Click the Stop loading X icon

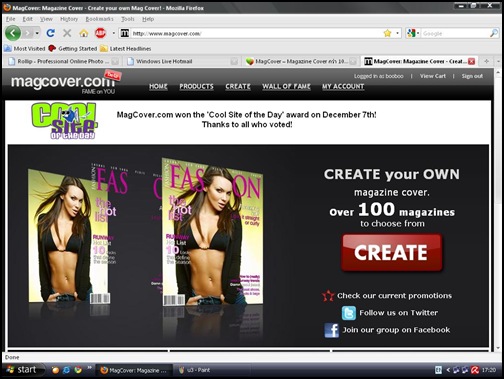(x=67, y=33)
